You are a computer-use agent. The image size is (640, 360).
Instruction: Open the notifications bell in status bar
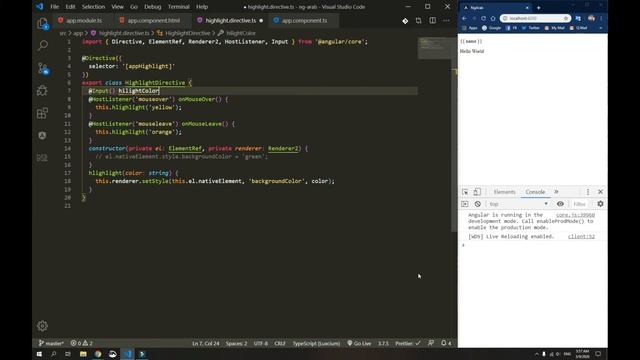point(446,343)
